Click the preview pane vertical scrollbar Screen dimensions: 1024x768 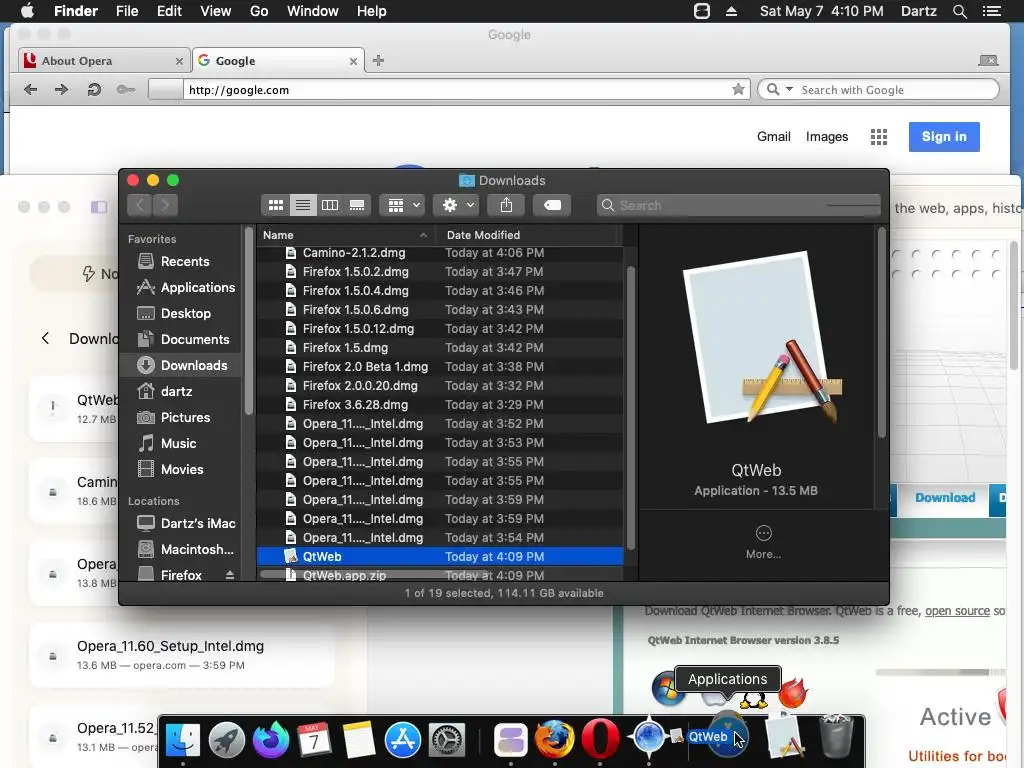tap(882, 333)
